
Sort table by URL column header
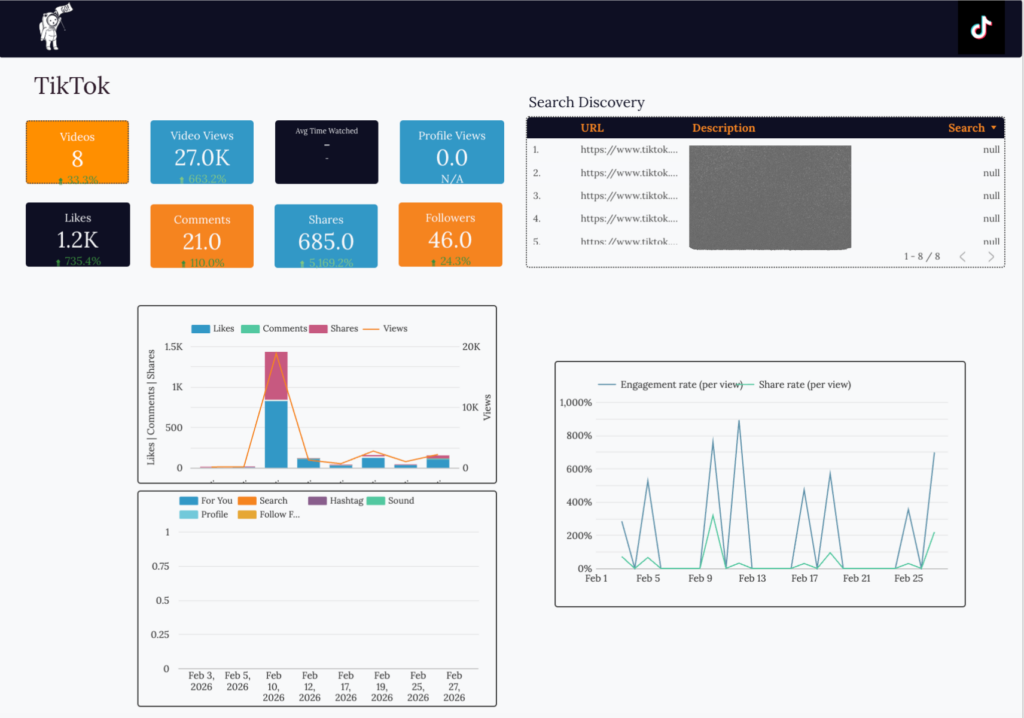(592, 128)
